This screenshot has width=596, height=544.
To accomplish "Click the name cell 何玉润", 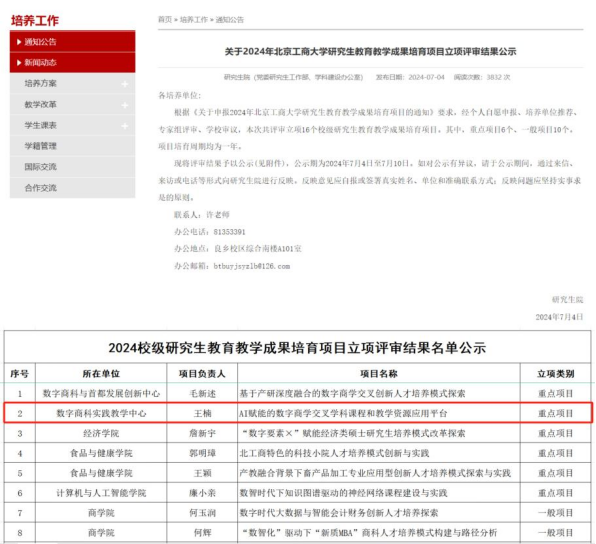I will [x=202, y=512].
